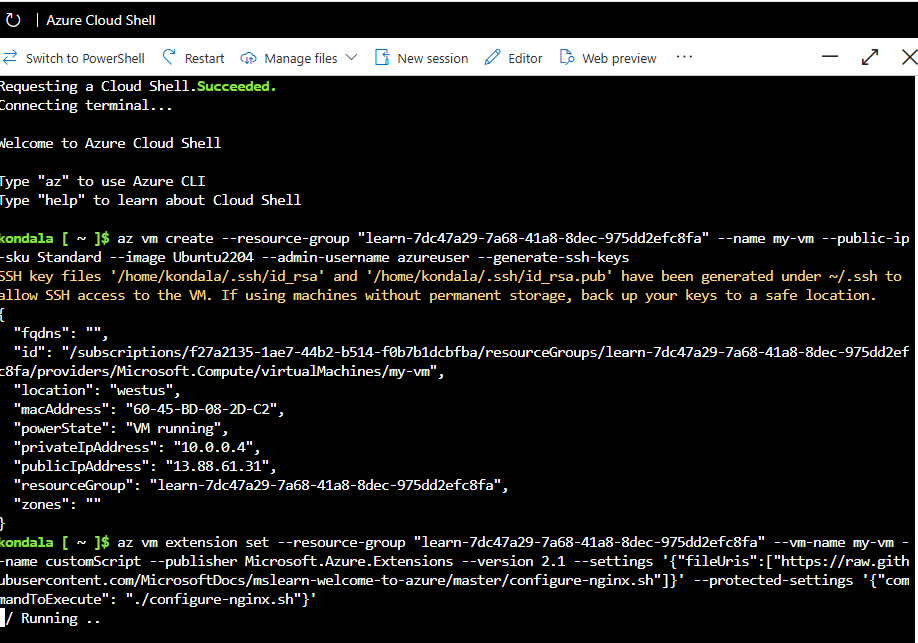Start a New session via its icon

point(382,57)
